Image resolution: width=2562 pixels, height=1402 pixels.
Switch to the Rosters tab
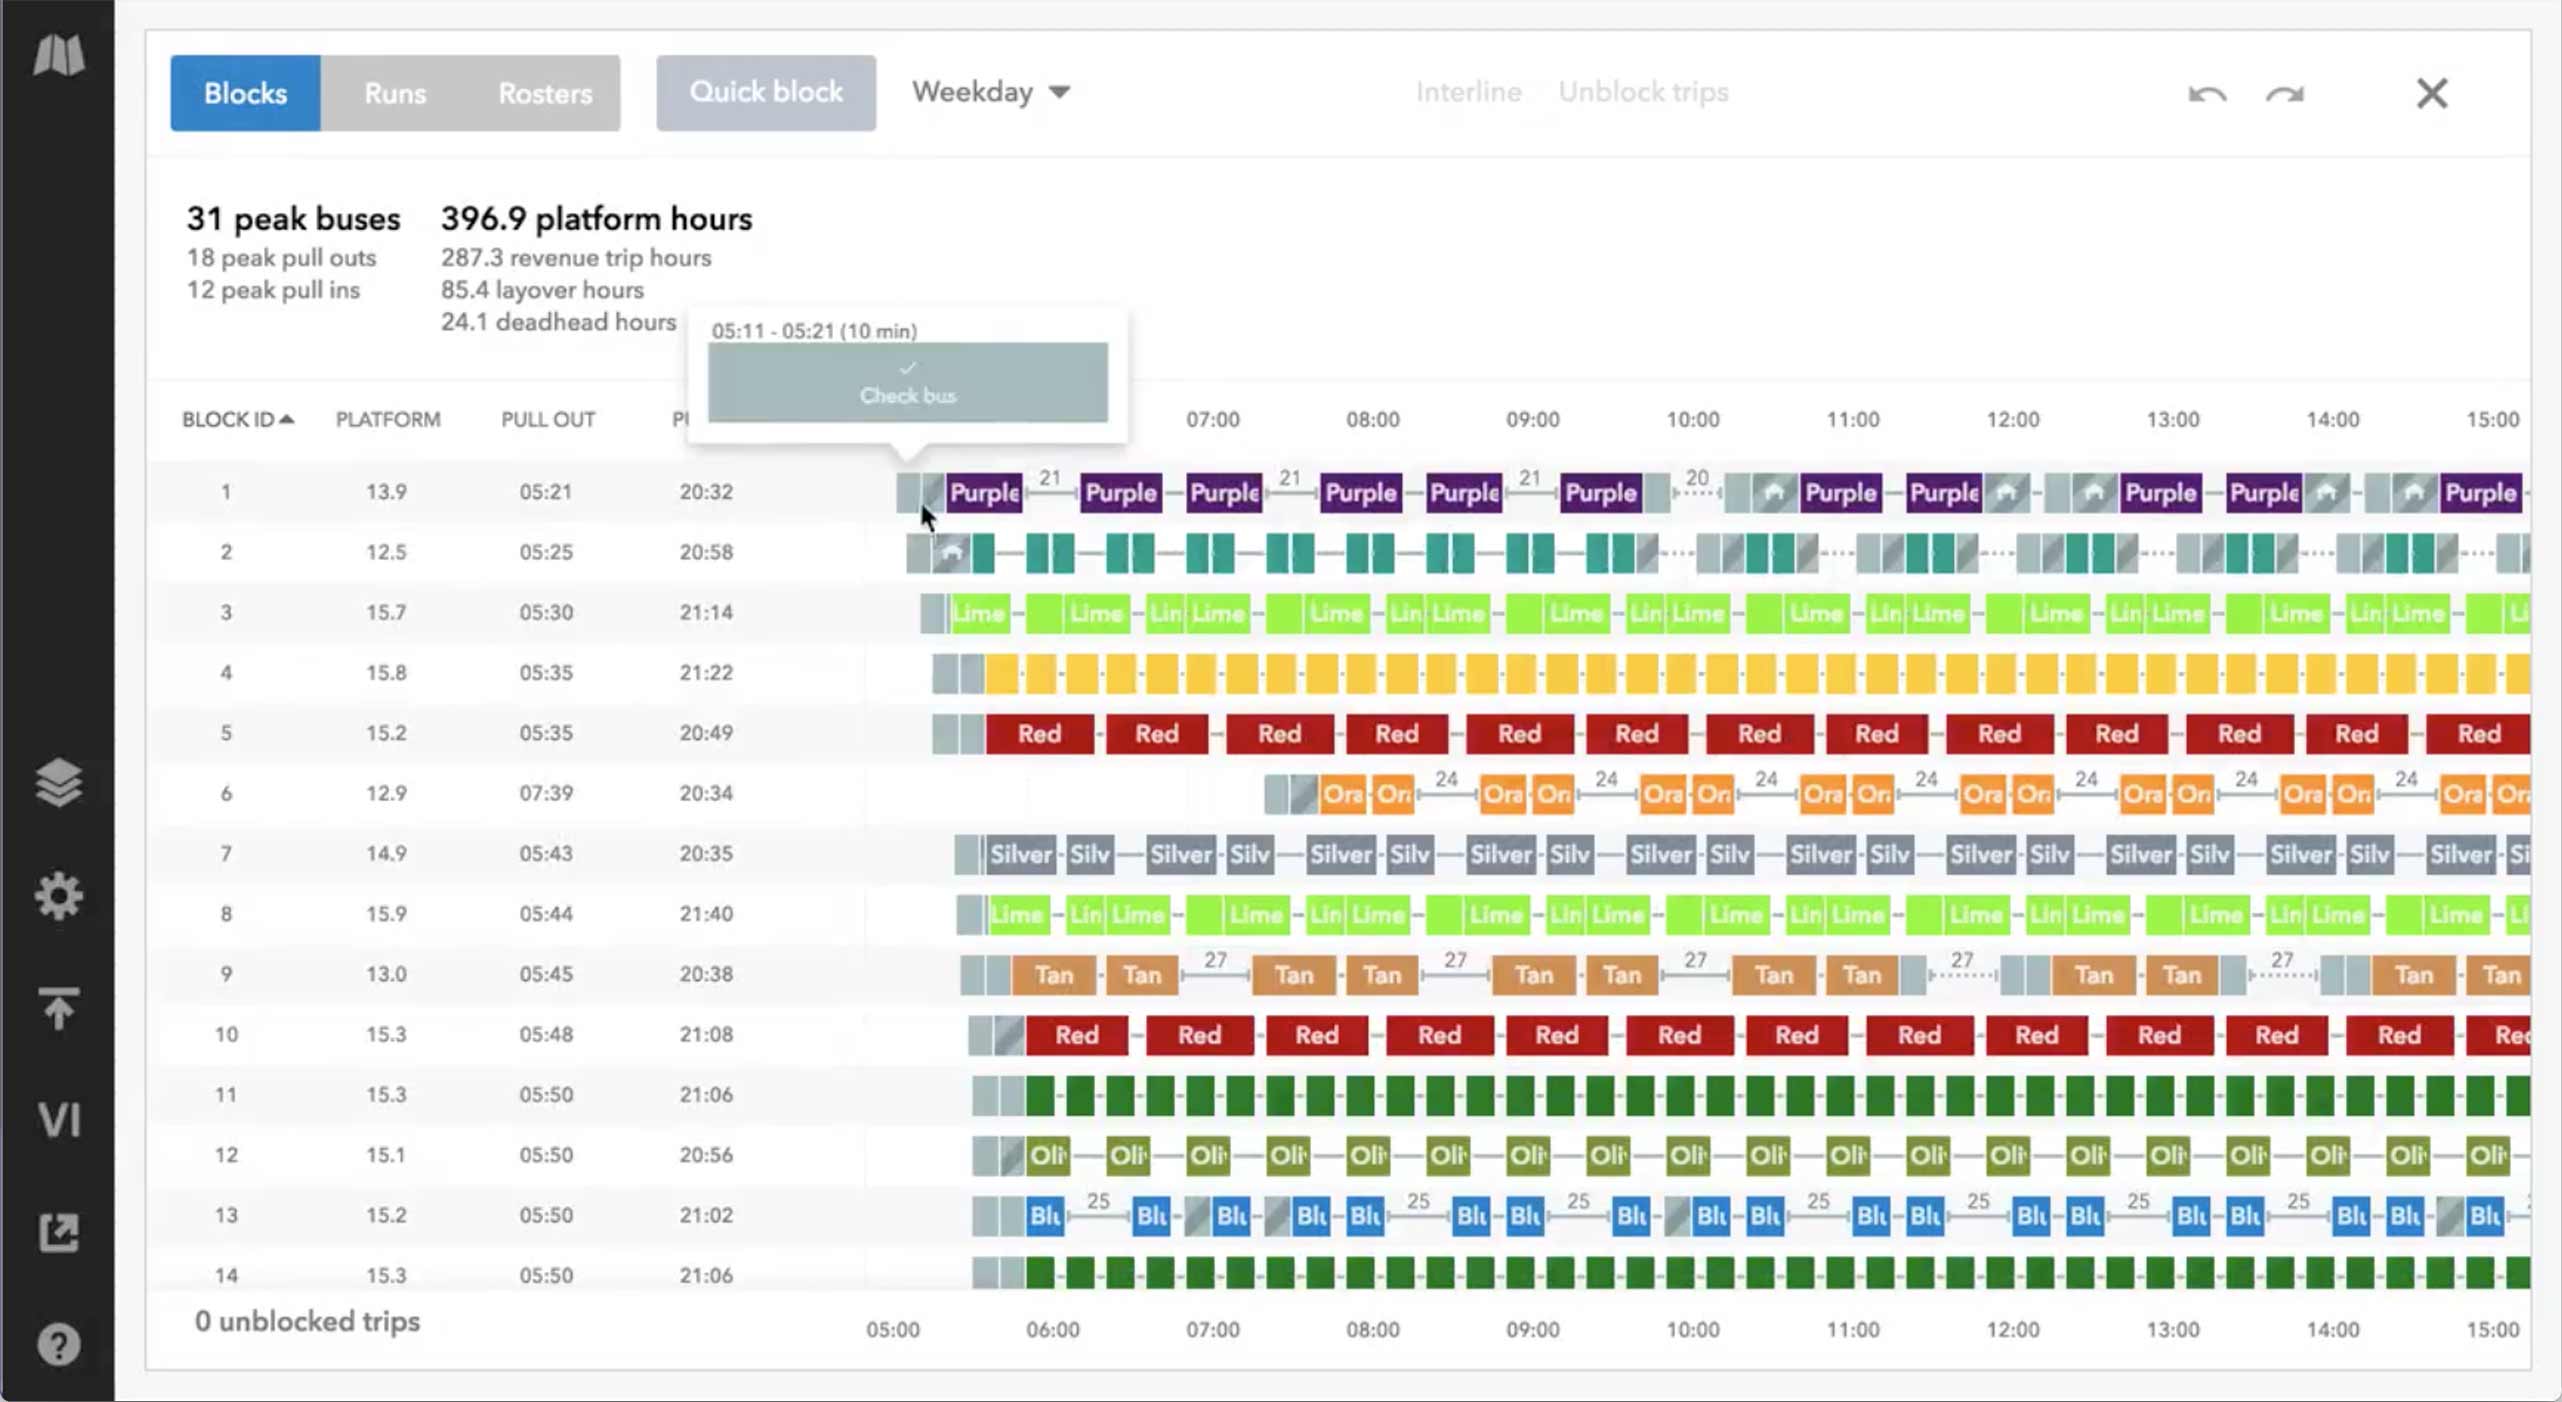click(x=545, y=92)
